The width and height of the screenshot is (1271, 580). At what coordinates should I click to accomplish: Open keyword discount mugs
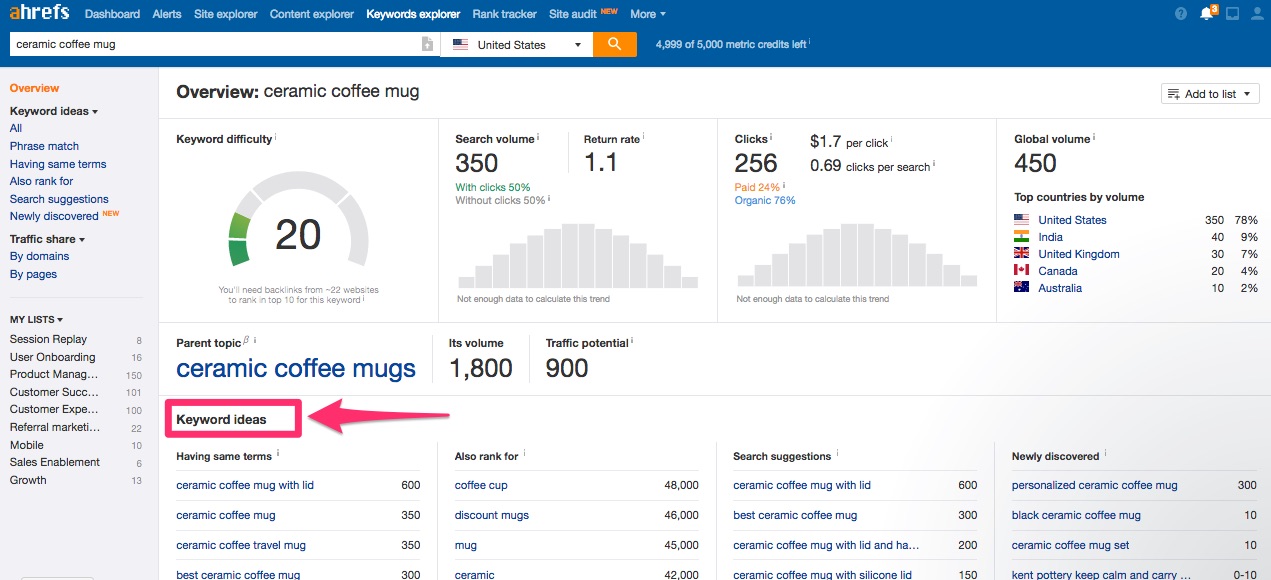[492, 515]
